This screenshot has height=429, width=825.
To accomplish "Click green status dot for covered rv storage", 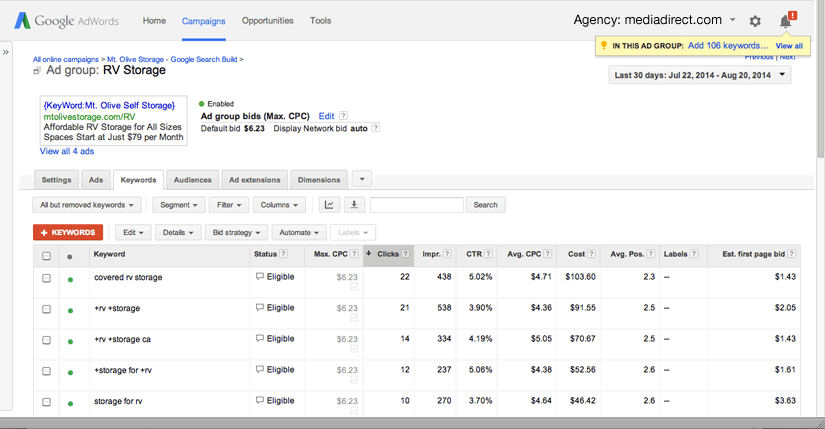I will [70, 280].
